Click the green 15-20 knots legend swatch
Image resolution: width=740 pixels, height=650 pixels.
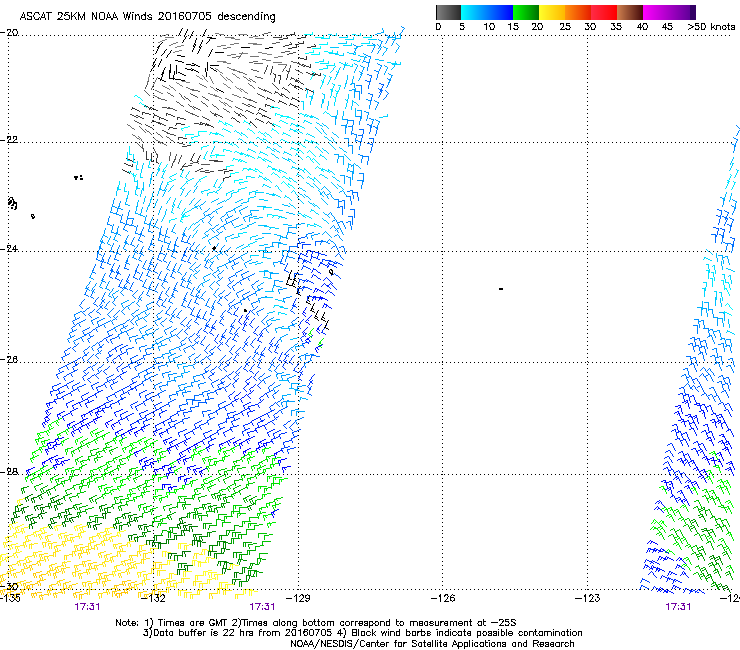[x=526, y=12]
